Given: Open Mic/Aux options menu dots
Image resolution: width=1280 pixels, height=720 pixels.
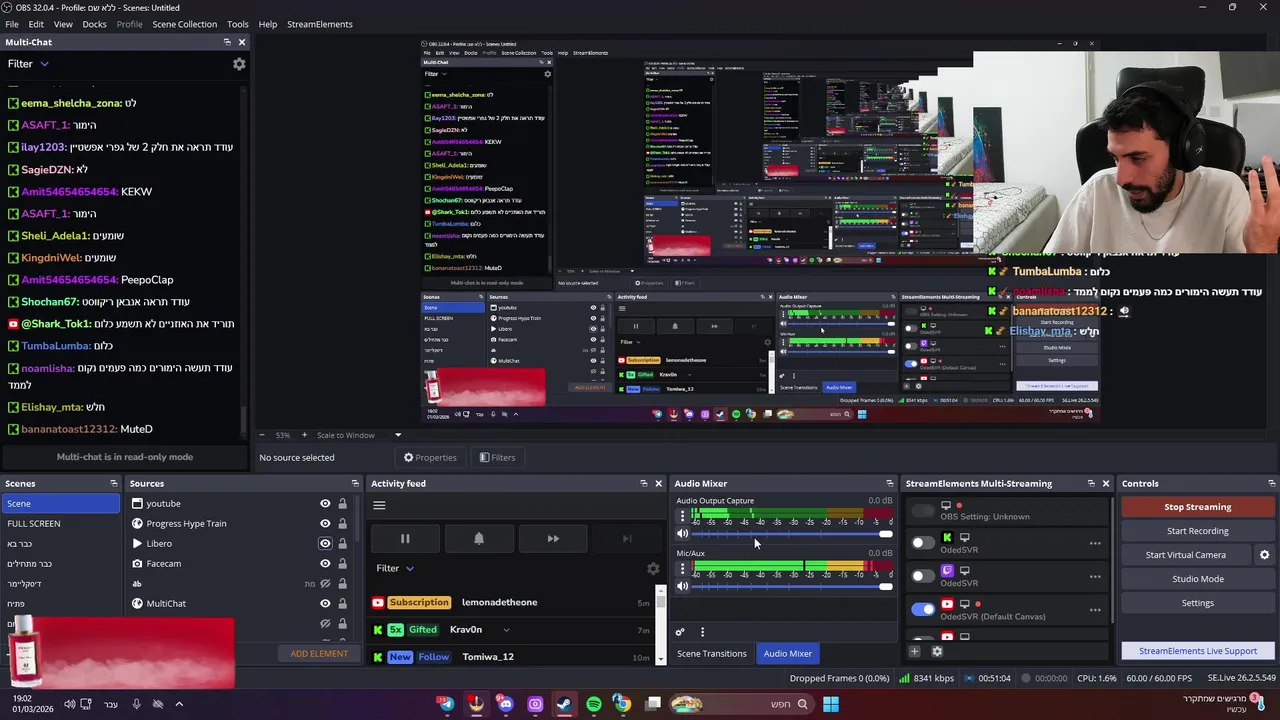Looking at the screenshot, I should [x=683, y=569].
